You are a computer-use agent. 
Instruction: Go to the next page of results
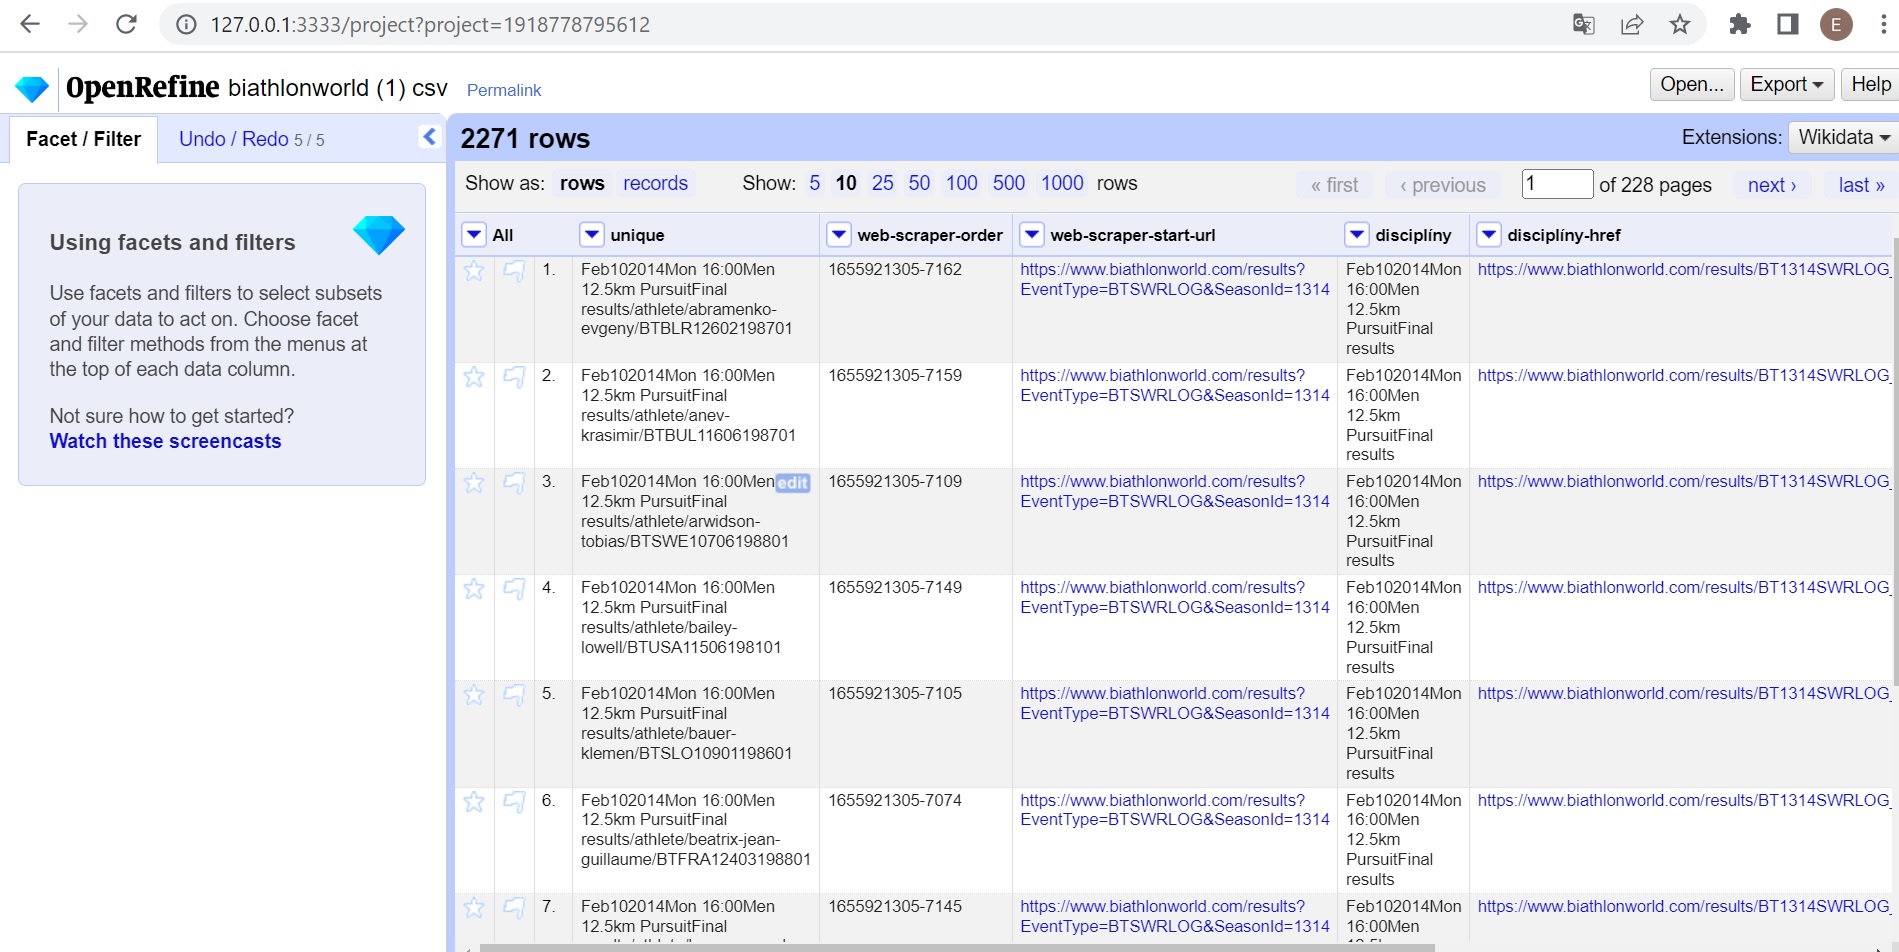[1772, 185]
